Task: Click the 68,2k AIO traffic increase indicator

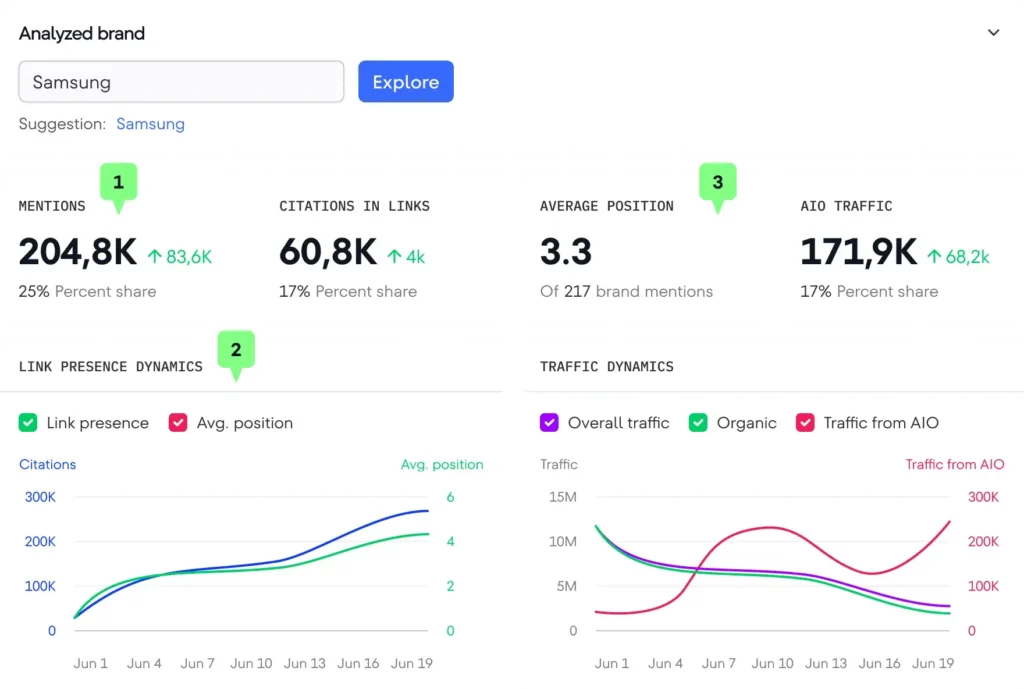Action: coord(958,257)
